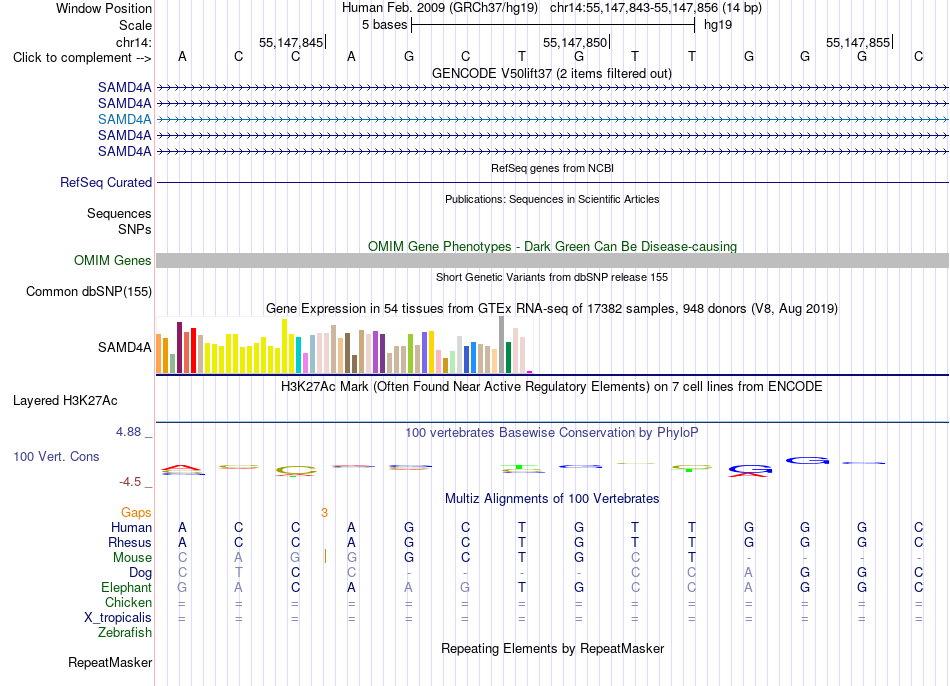This screenshot has height=686, width=950.
Task: Open the RefSeq Curated track label
Action: [105, 182]
